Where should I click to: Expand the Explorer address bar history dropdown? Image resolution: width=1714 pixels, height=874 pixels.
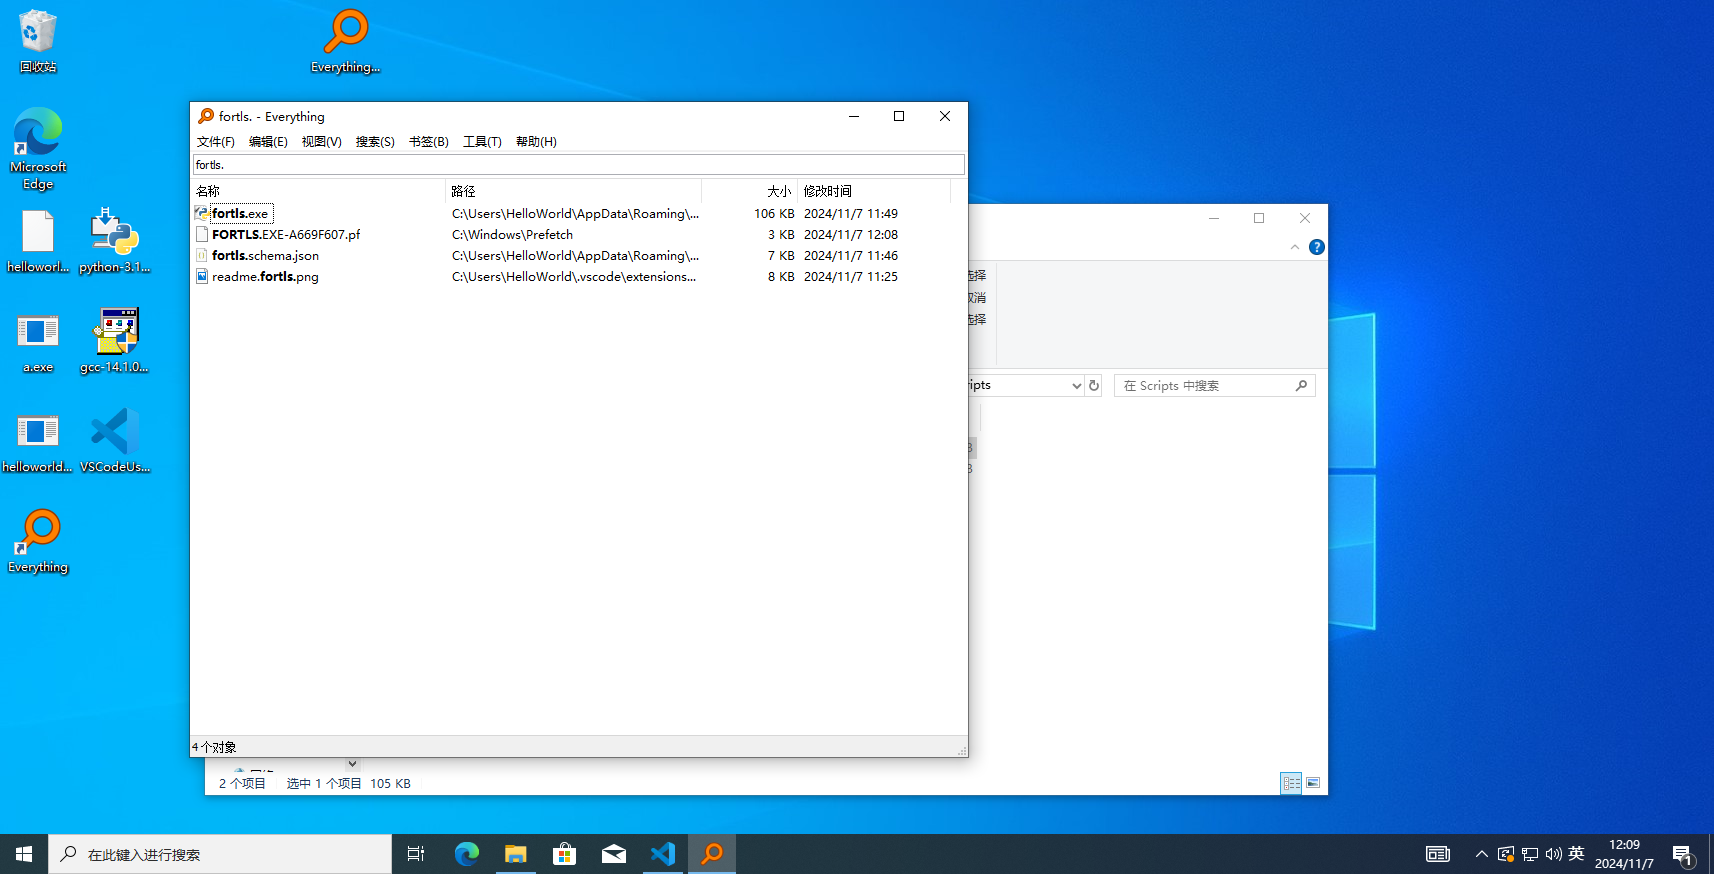point(1076,386)
